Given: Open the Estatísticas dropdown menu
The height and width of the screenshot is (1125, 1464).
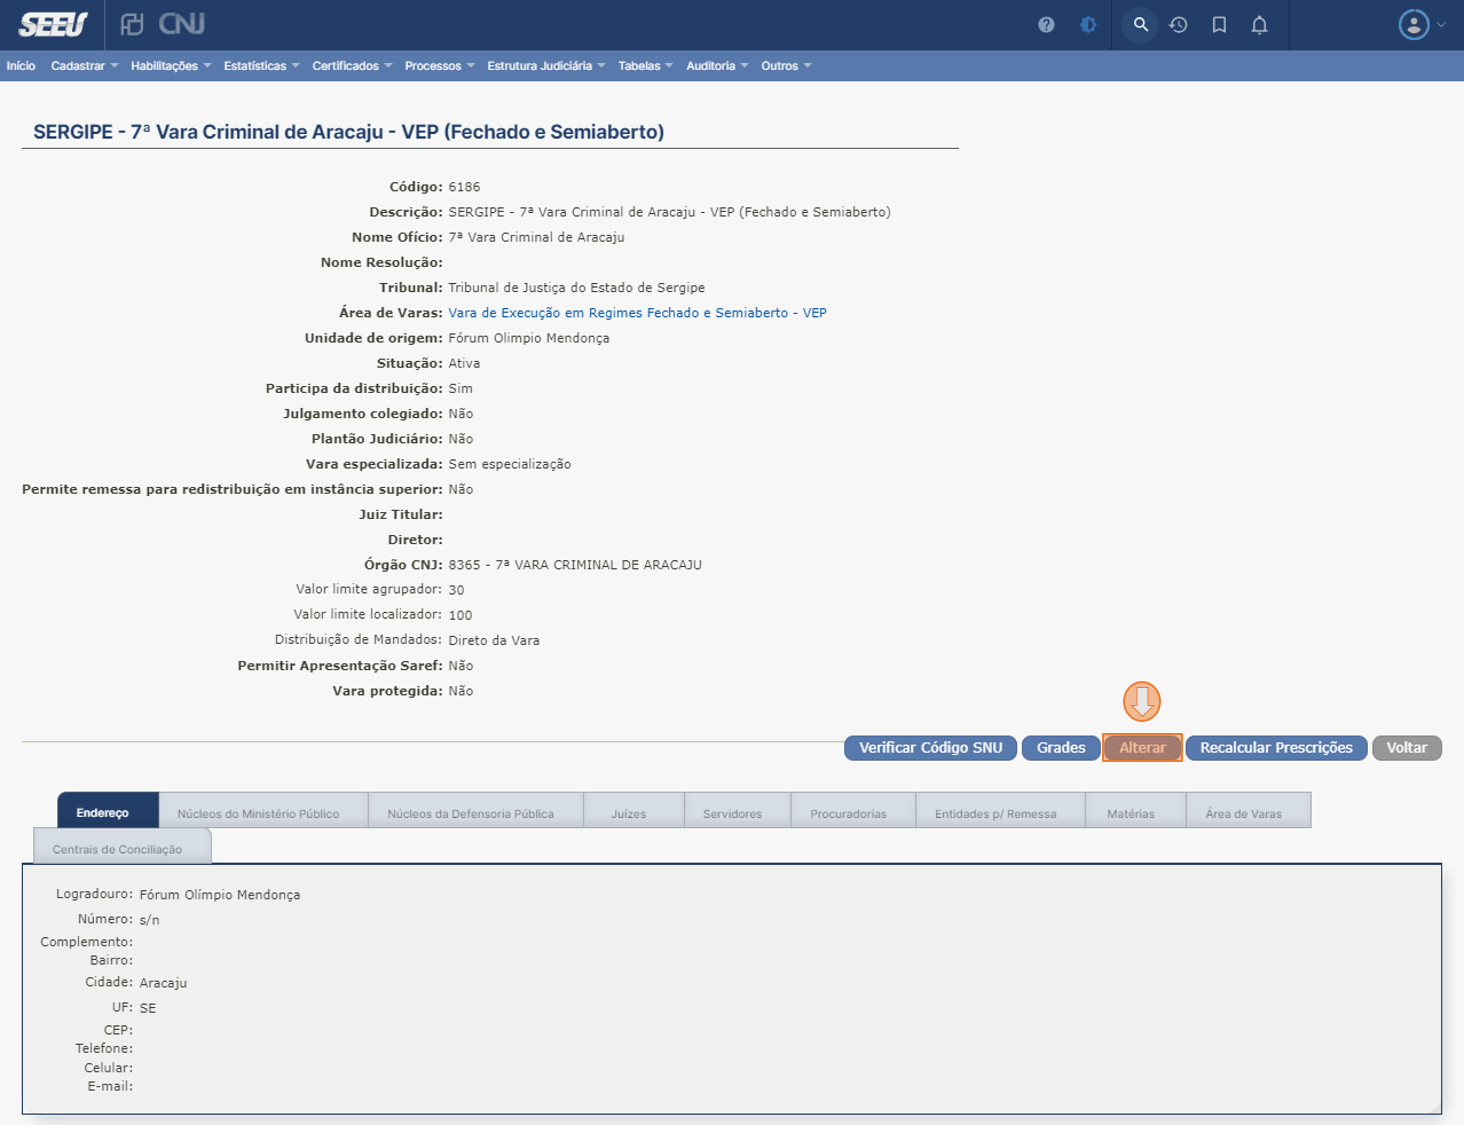Looking at the screenshot, I should pyautogui.click(x=261, y=66).
